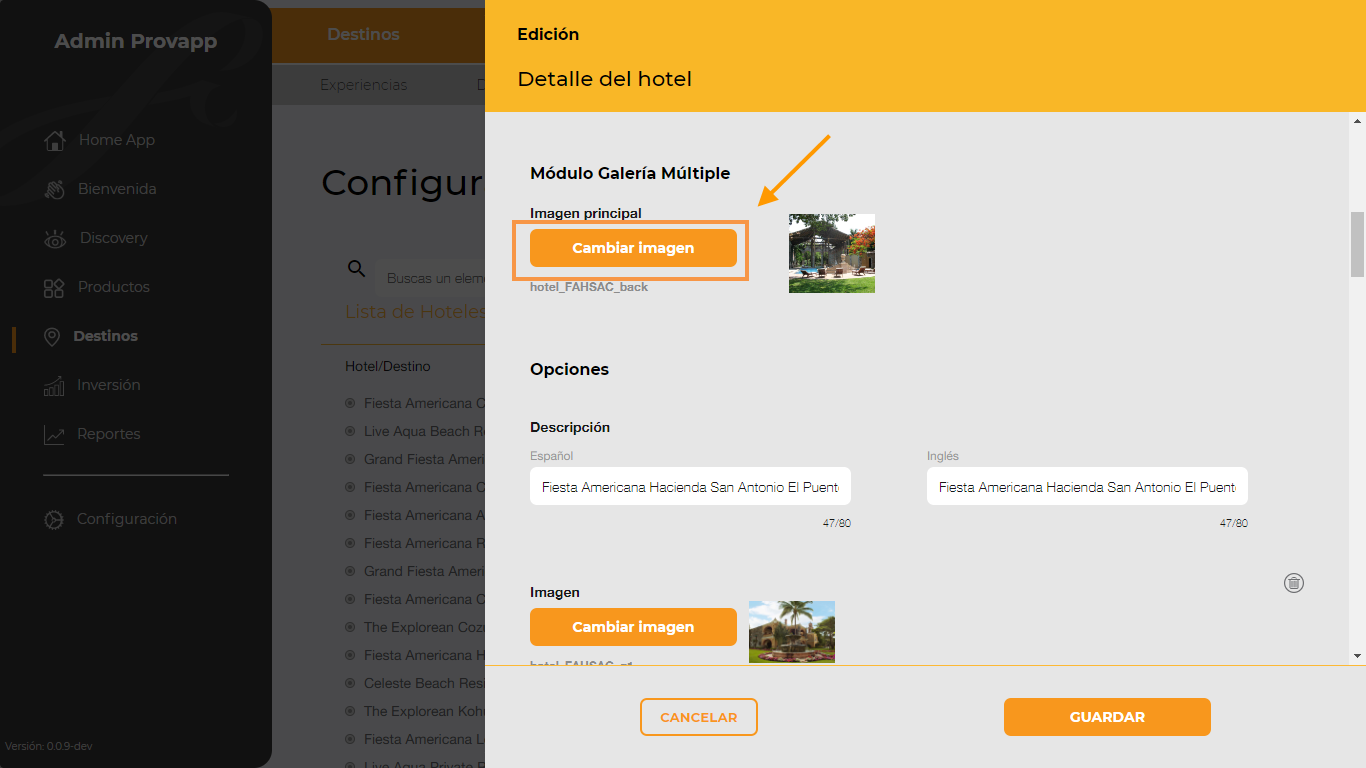Select Live Aqua Beach row bullet
The height and width of the screenshot is (768, 1366).
point(350,431)
